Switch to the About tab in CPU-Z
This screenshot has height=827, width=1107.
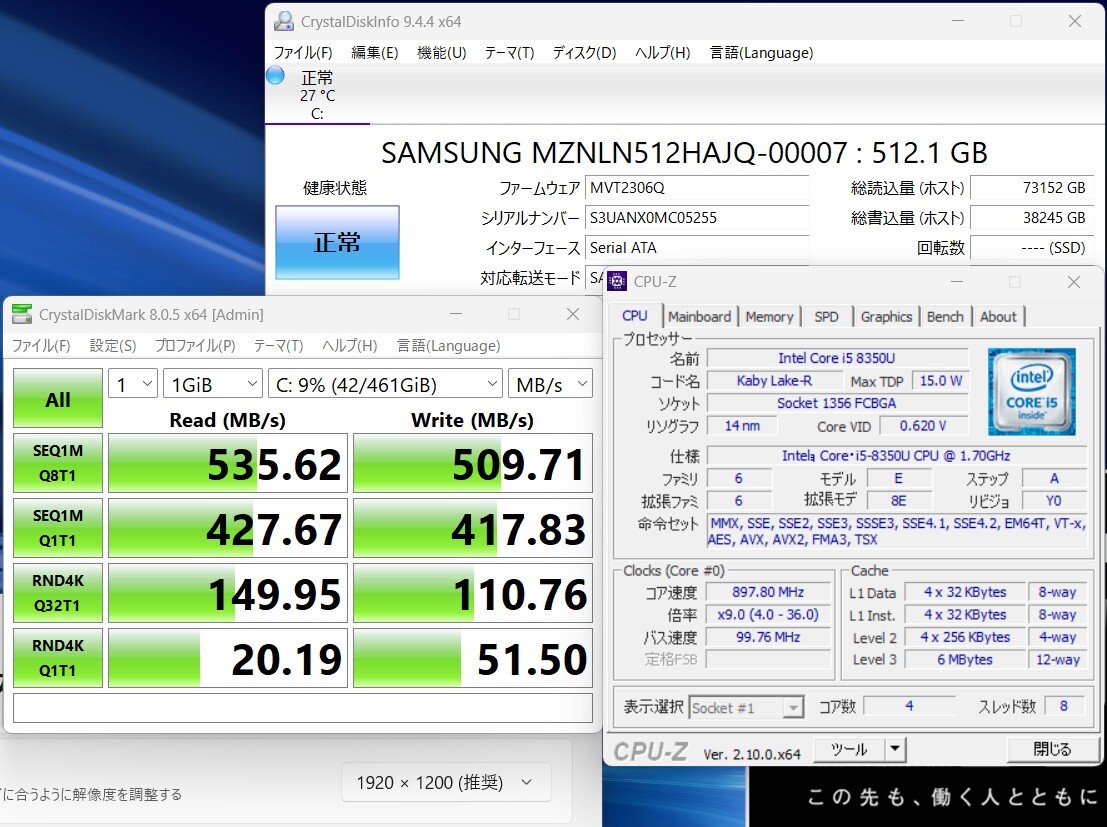click(x=998, y=317)
